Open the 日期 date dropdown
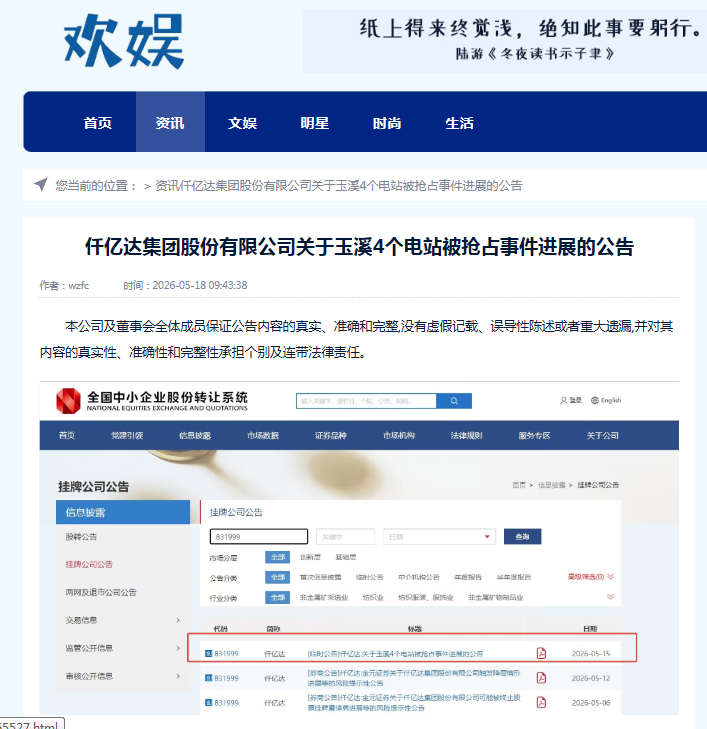The height and width of the screenshot is (729, 707). pos(439,537)
